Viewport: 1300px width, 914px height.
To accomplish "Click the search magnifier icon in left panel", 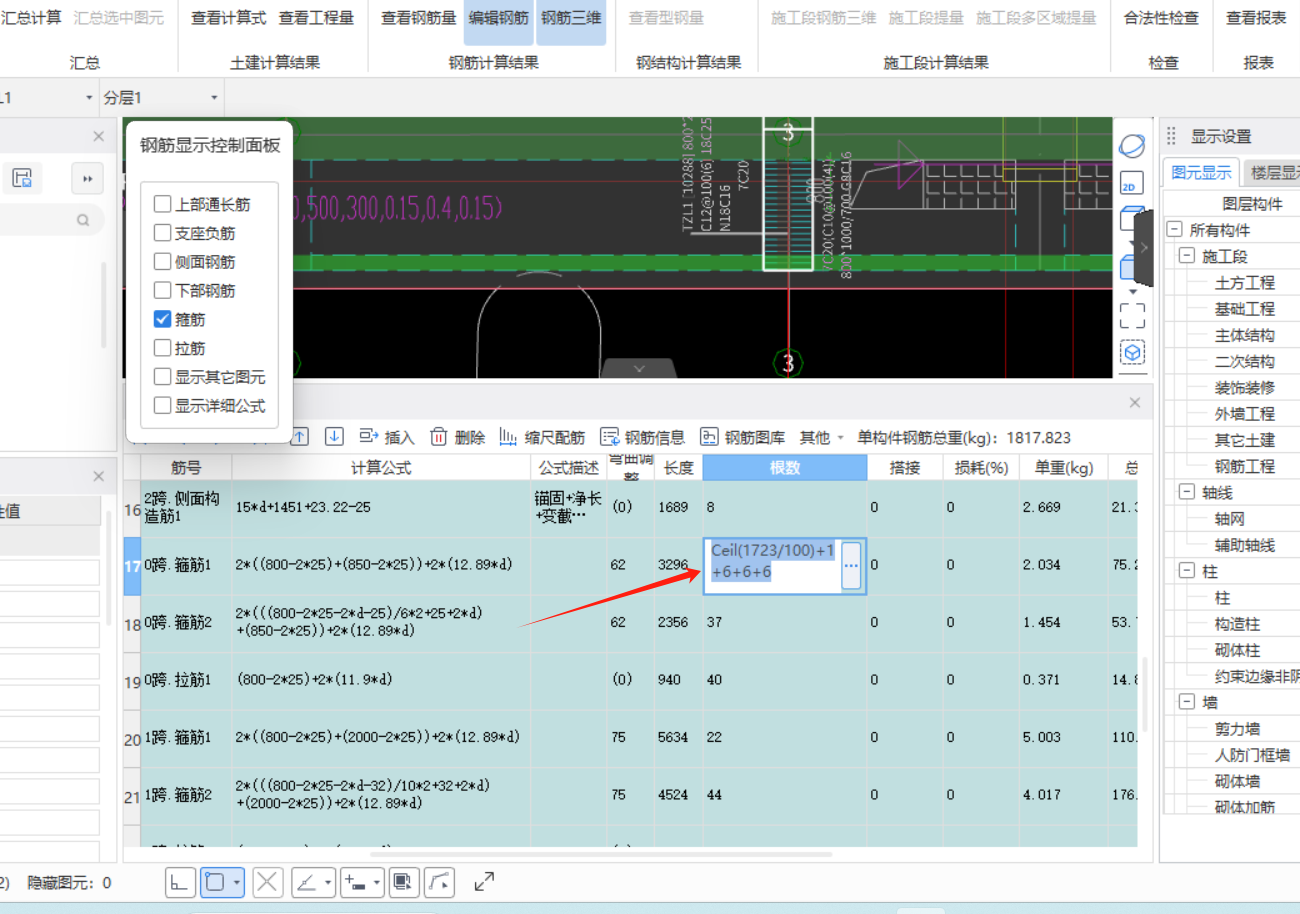I will (x=83, y=220).
